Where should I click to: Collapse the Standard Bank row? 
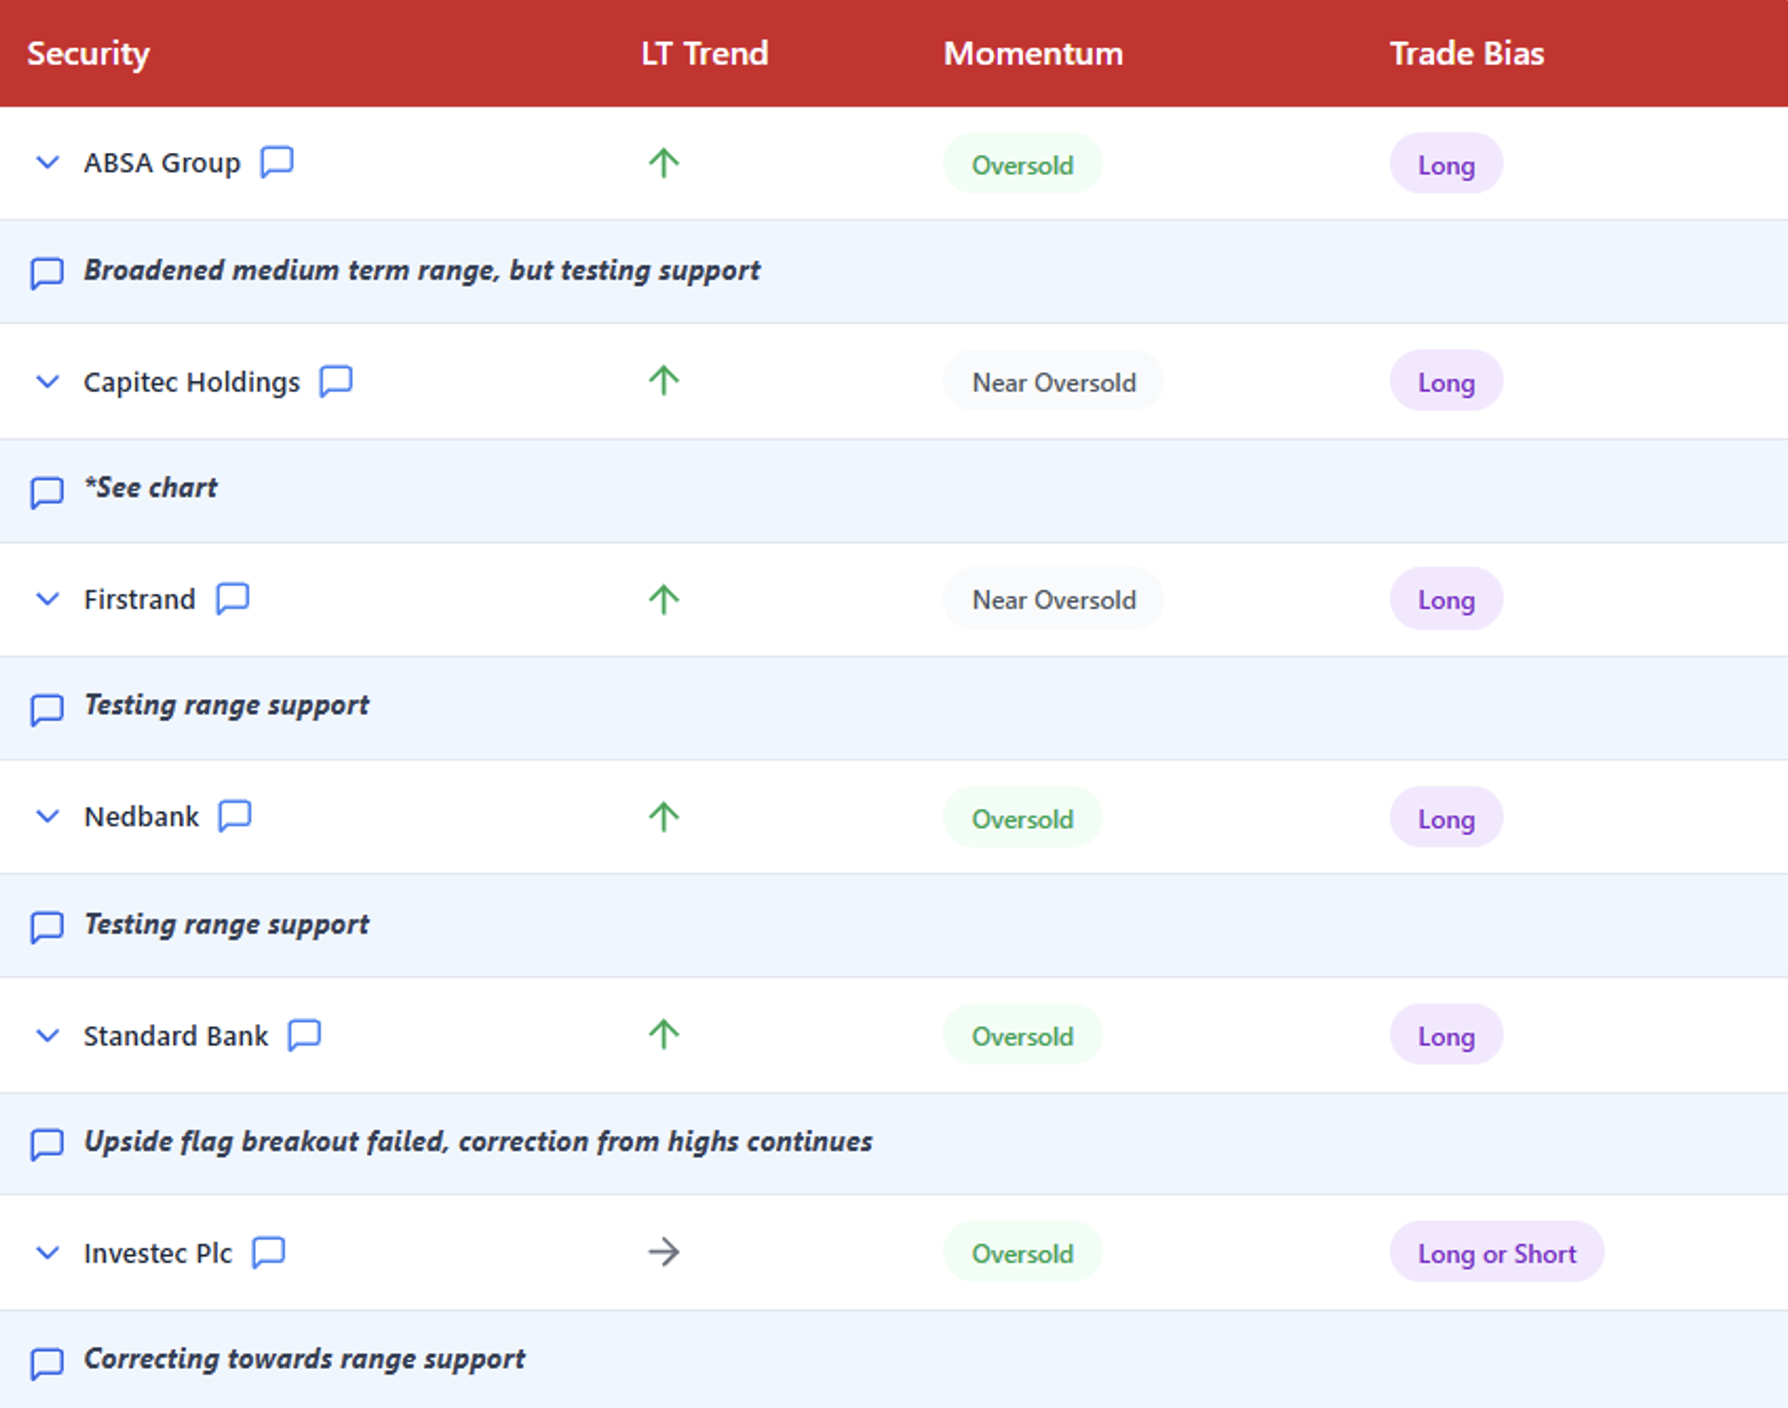47,1035
